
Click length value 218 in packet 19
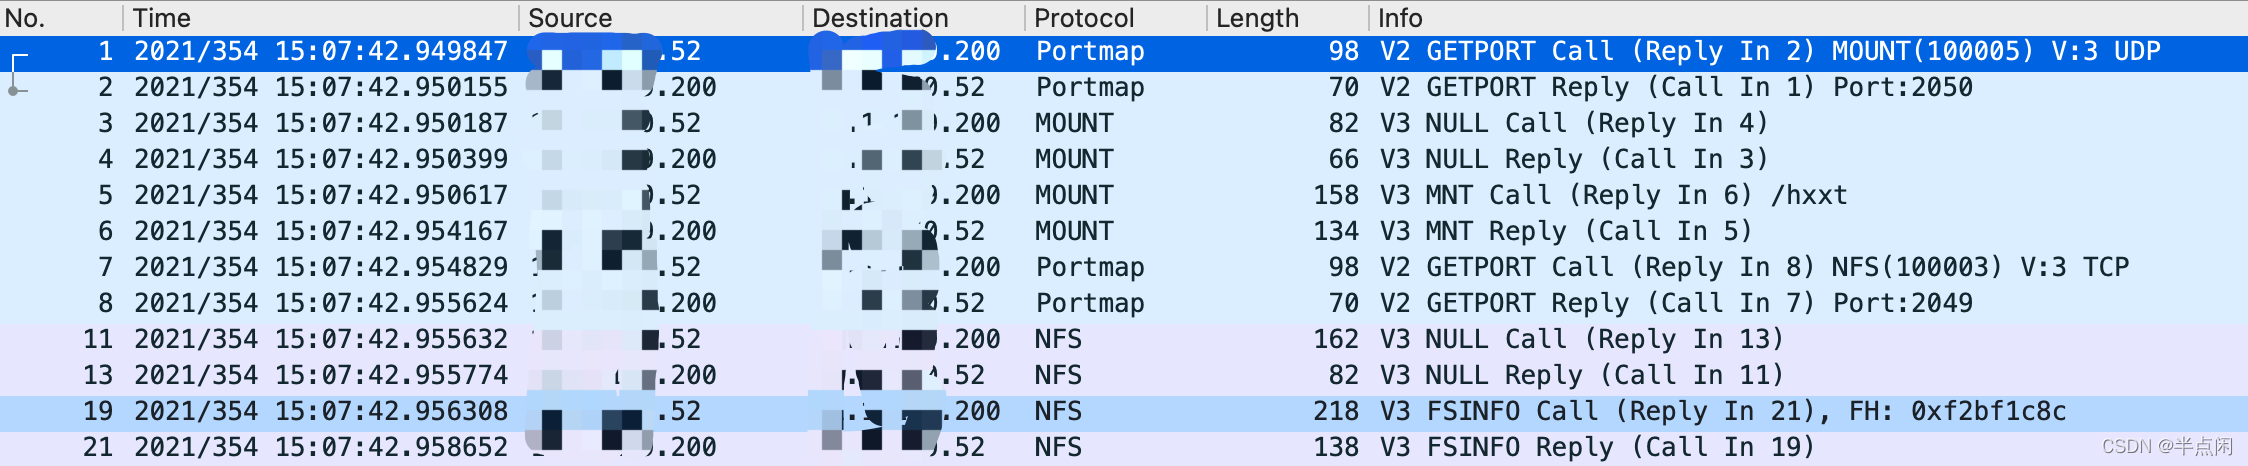tap(1336, 412)
